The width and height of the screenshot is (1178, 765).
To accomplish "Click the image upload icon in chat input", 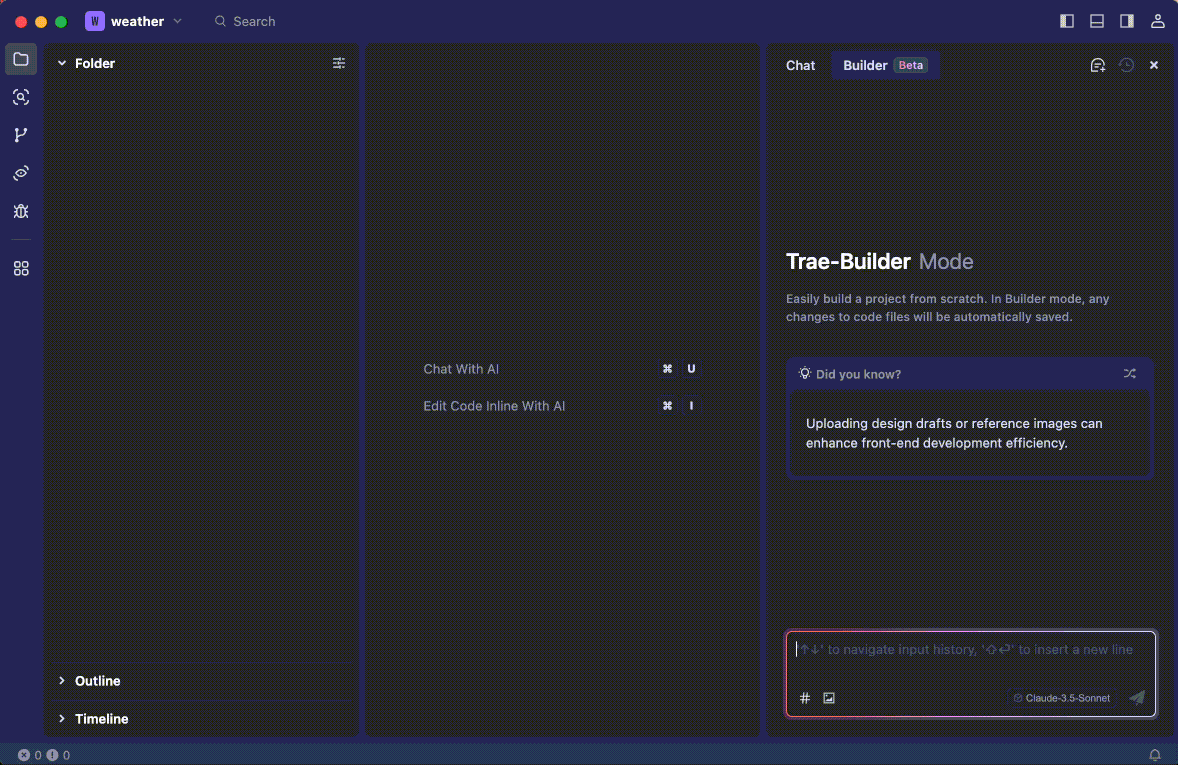I will coord(829,698).
